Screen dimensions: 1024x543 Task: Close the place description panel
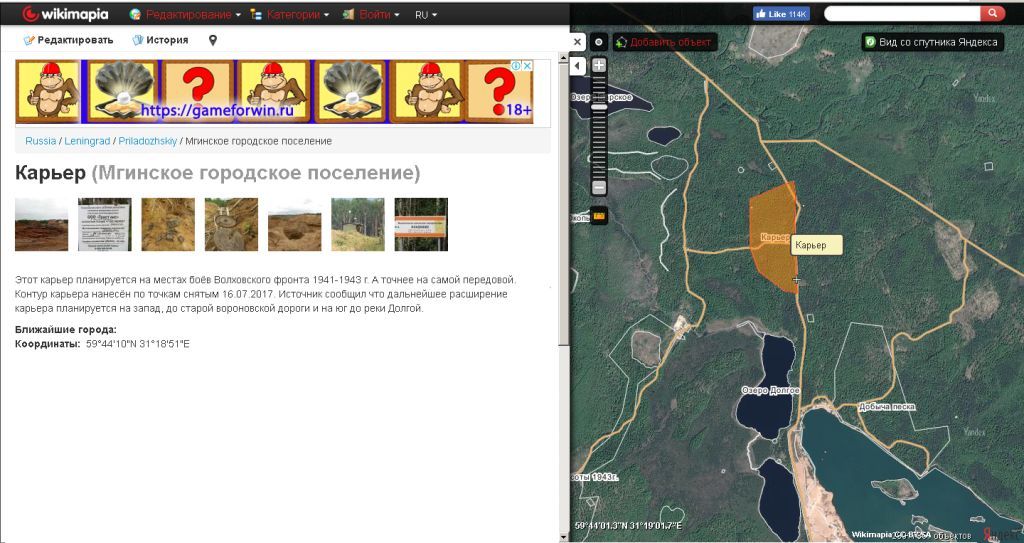(x=577, y=42)
